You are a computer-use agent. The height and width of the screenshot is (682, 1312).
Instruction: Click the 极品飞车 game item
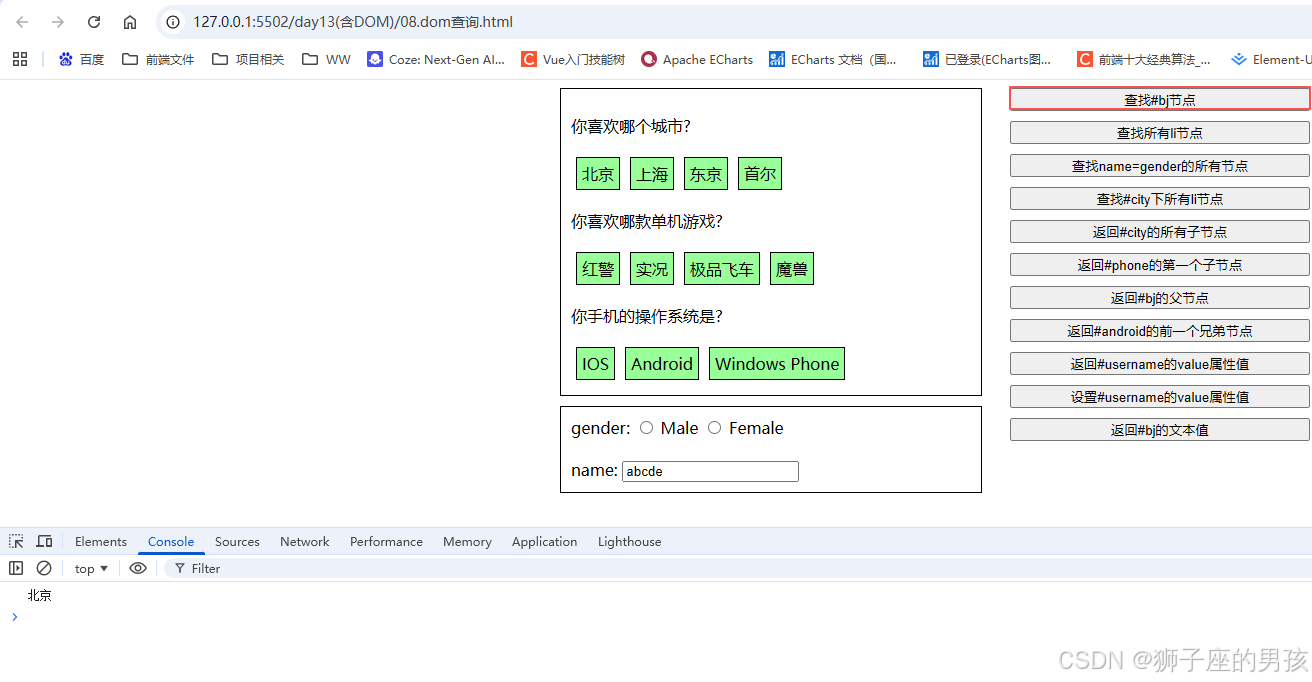[x=722, y=268]
